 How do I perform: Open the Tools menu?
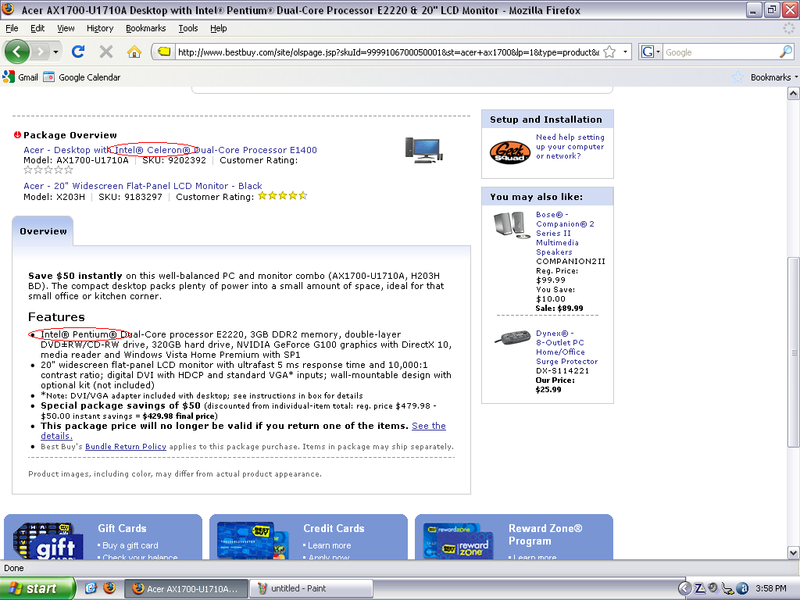(x=188, y=29)
